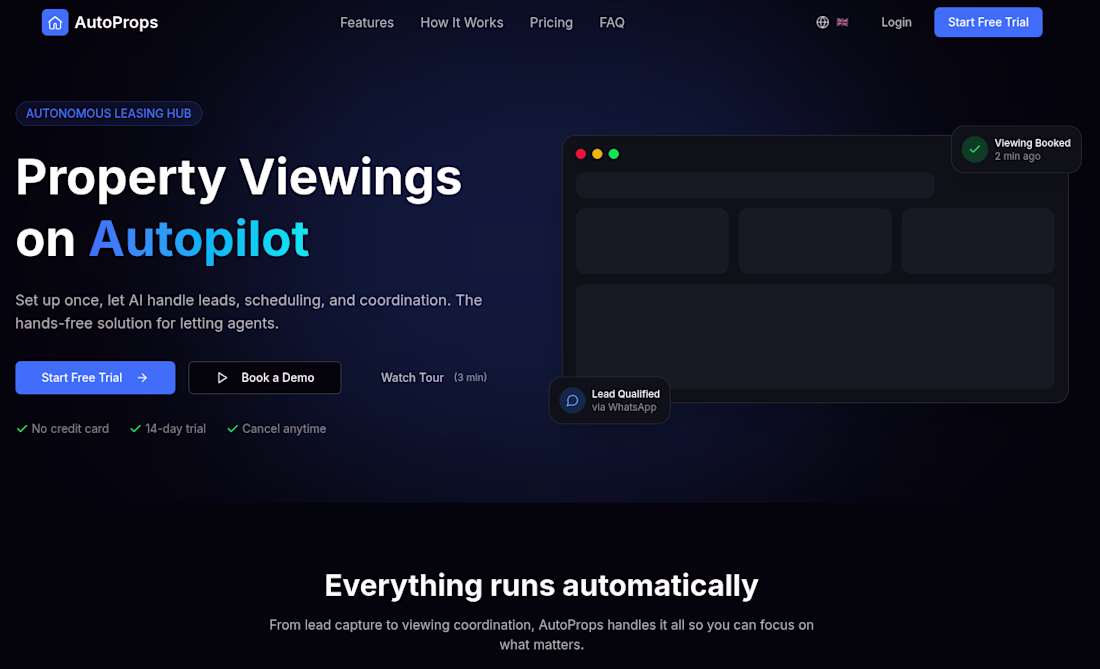Screen dimensions: 1100x669
Task: Click the green dot in mockup window
Action: [x=614, y=154]
